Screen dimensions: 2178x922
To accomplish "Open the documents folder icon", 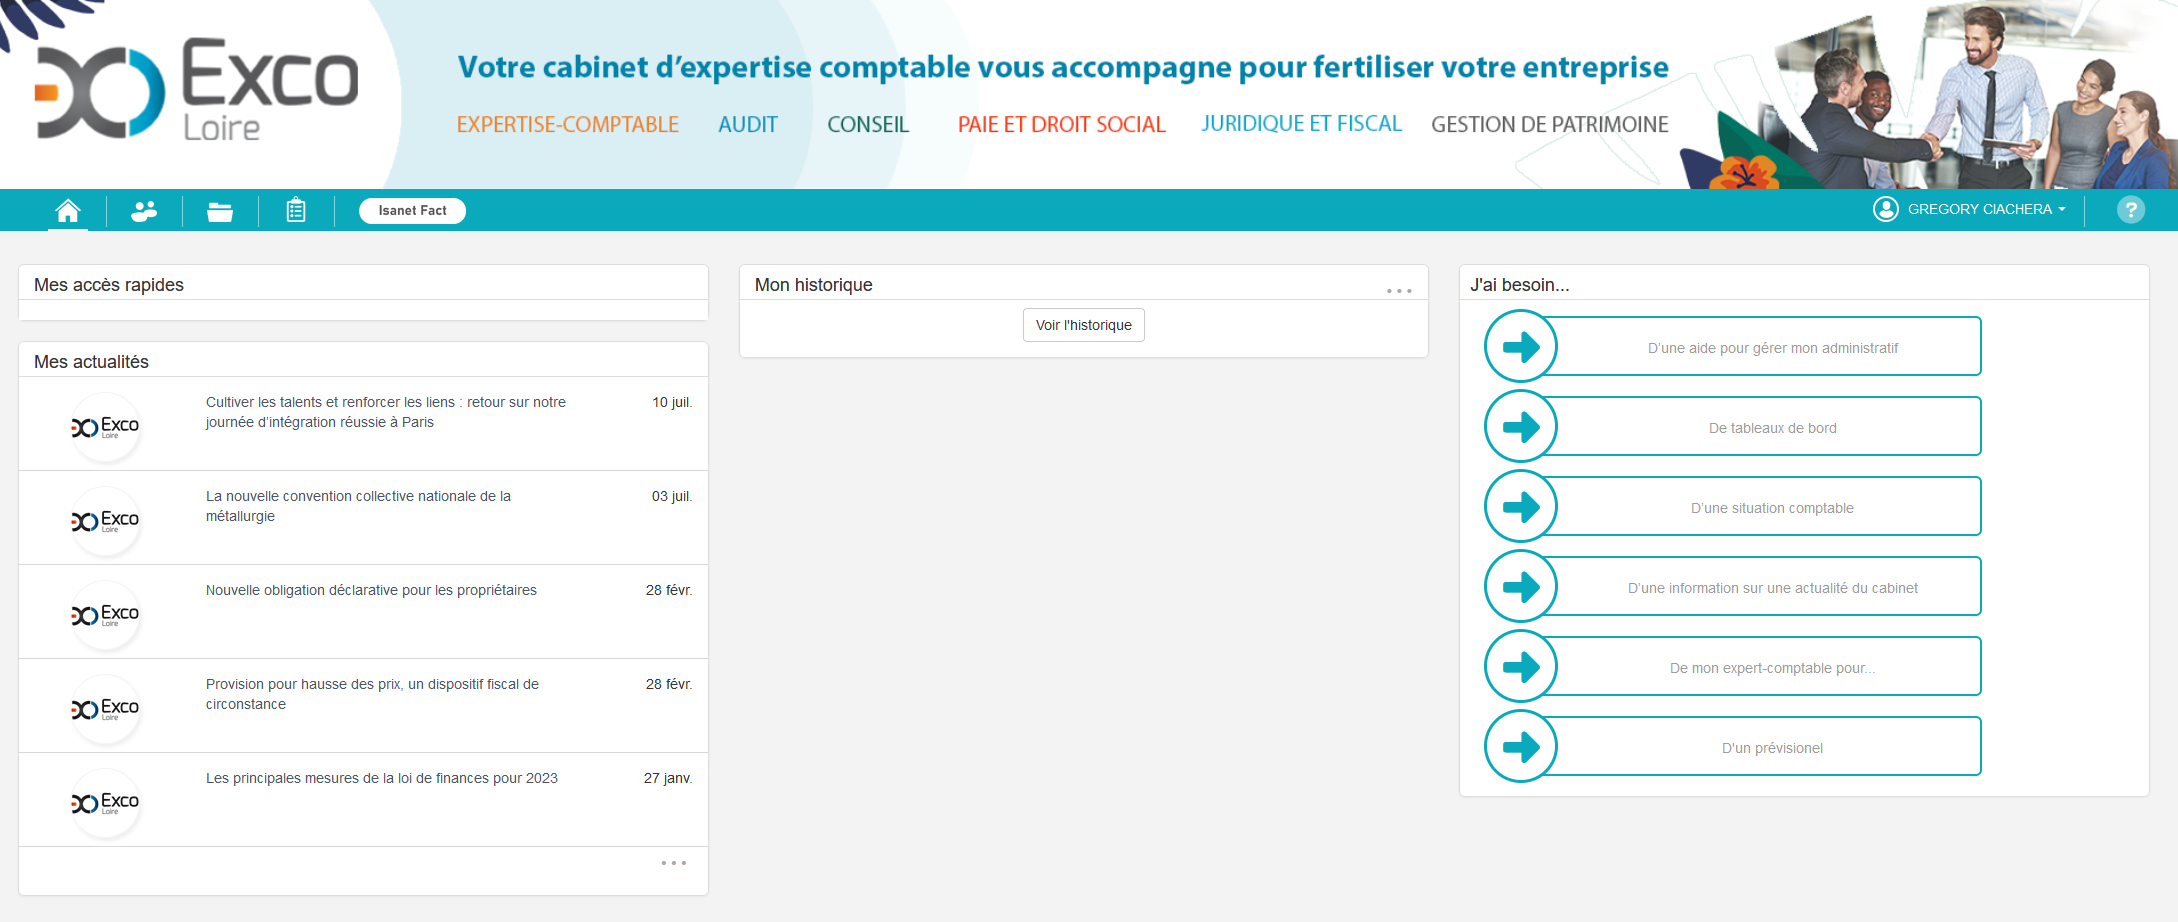I will (220, 211).
